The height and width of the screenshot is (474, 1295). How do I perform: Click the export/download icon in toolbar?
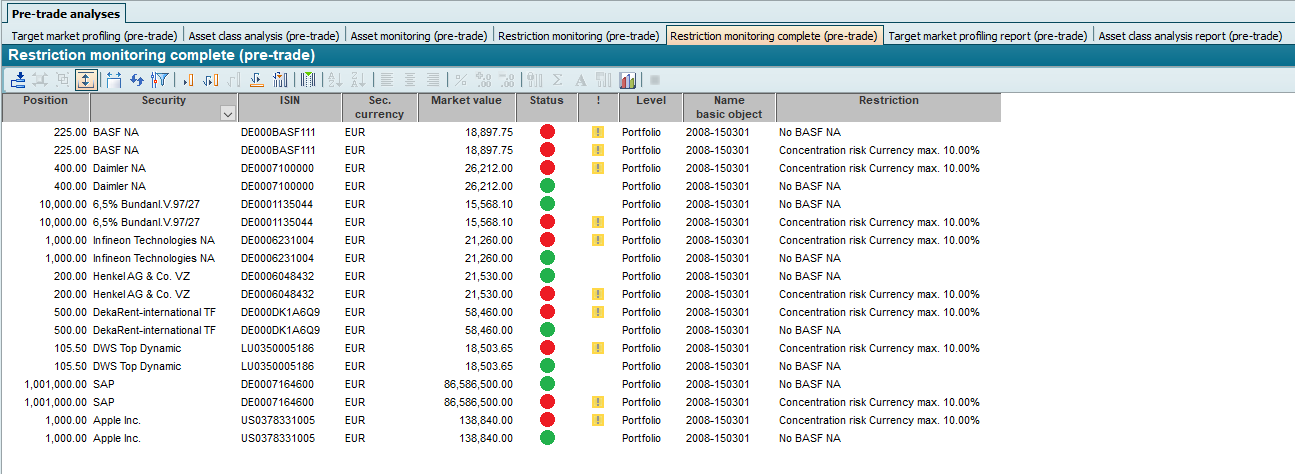click(x=18, y=80)
